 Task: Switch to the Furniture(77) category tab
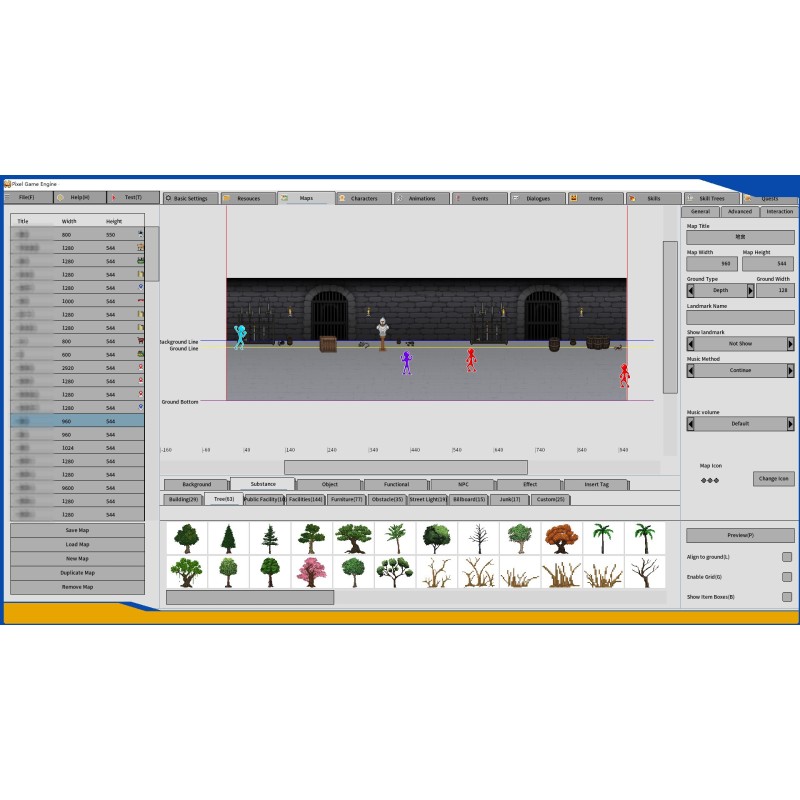click(346, 499)
